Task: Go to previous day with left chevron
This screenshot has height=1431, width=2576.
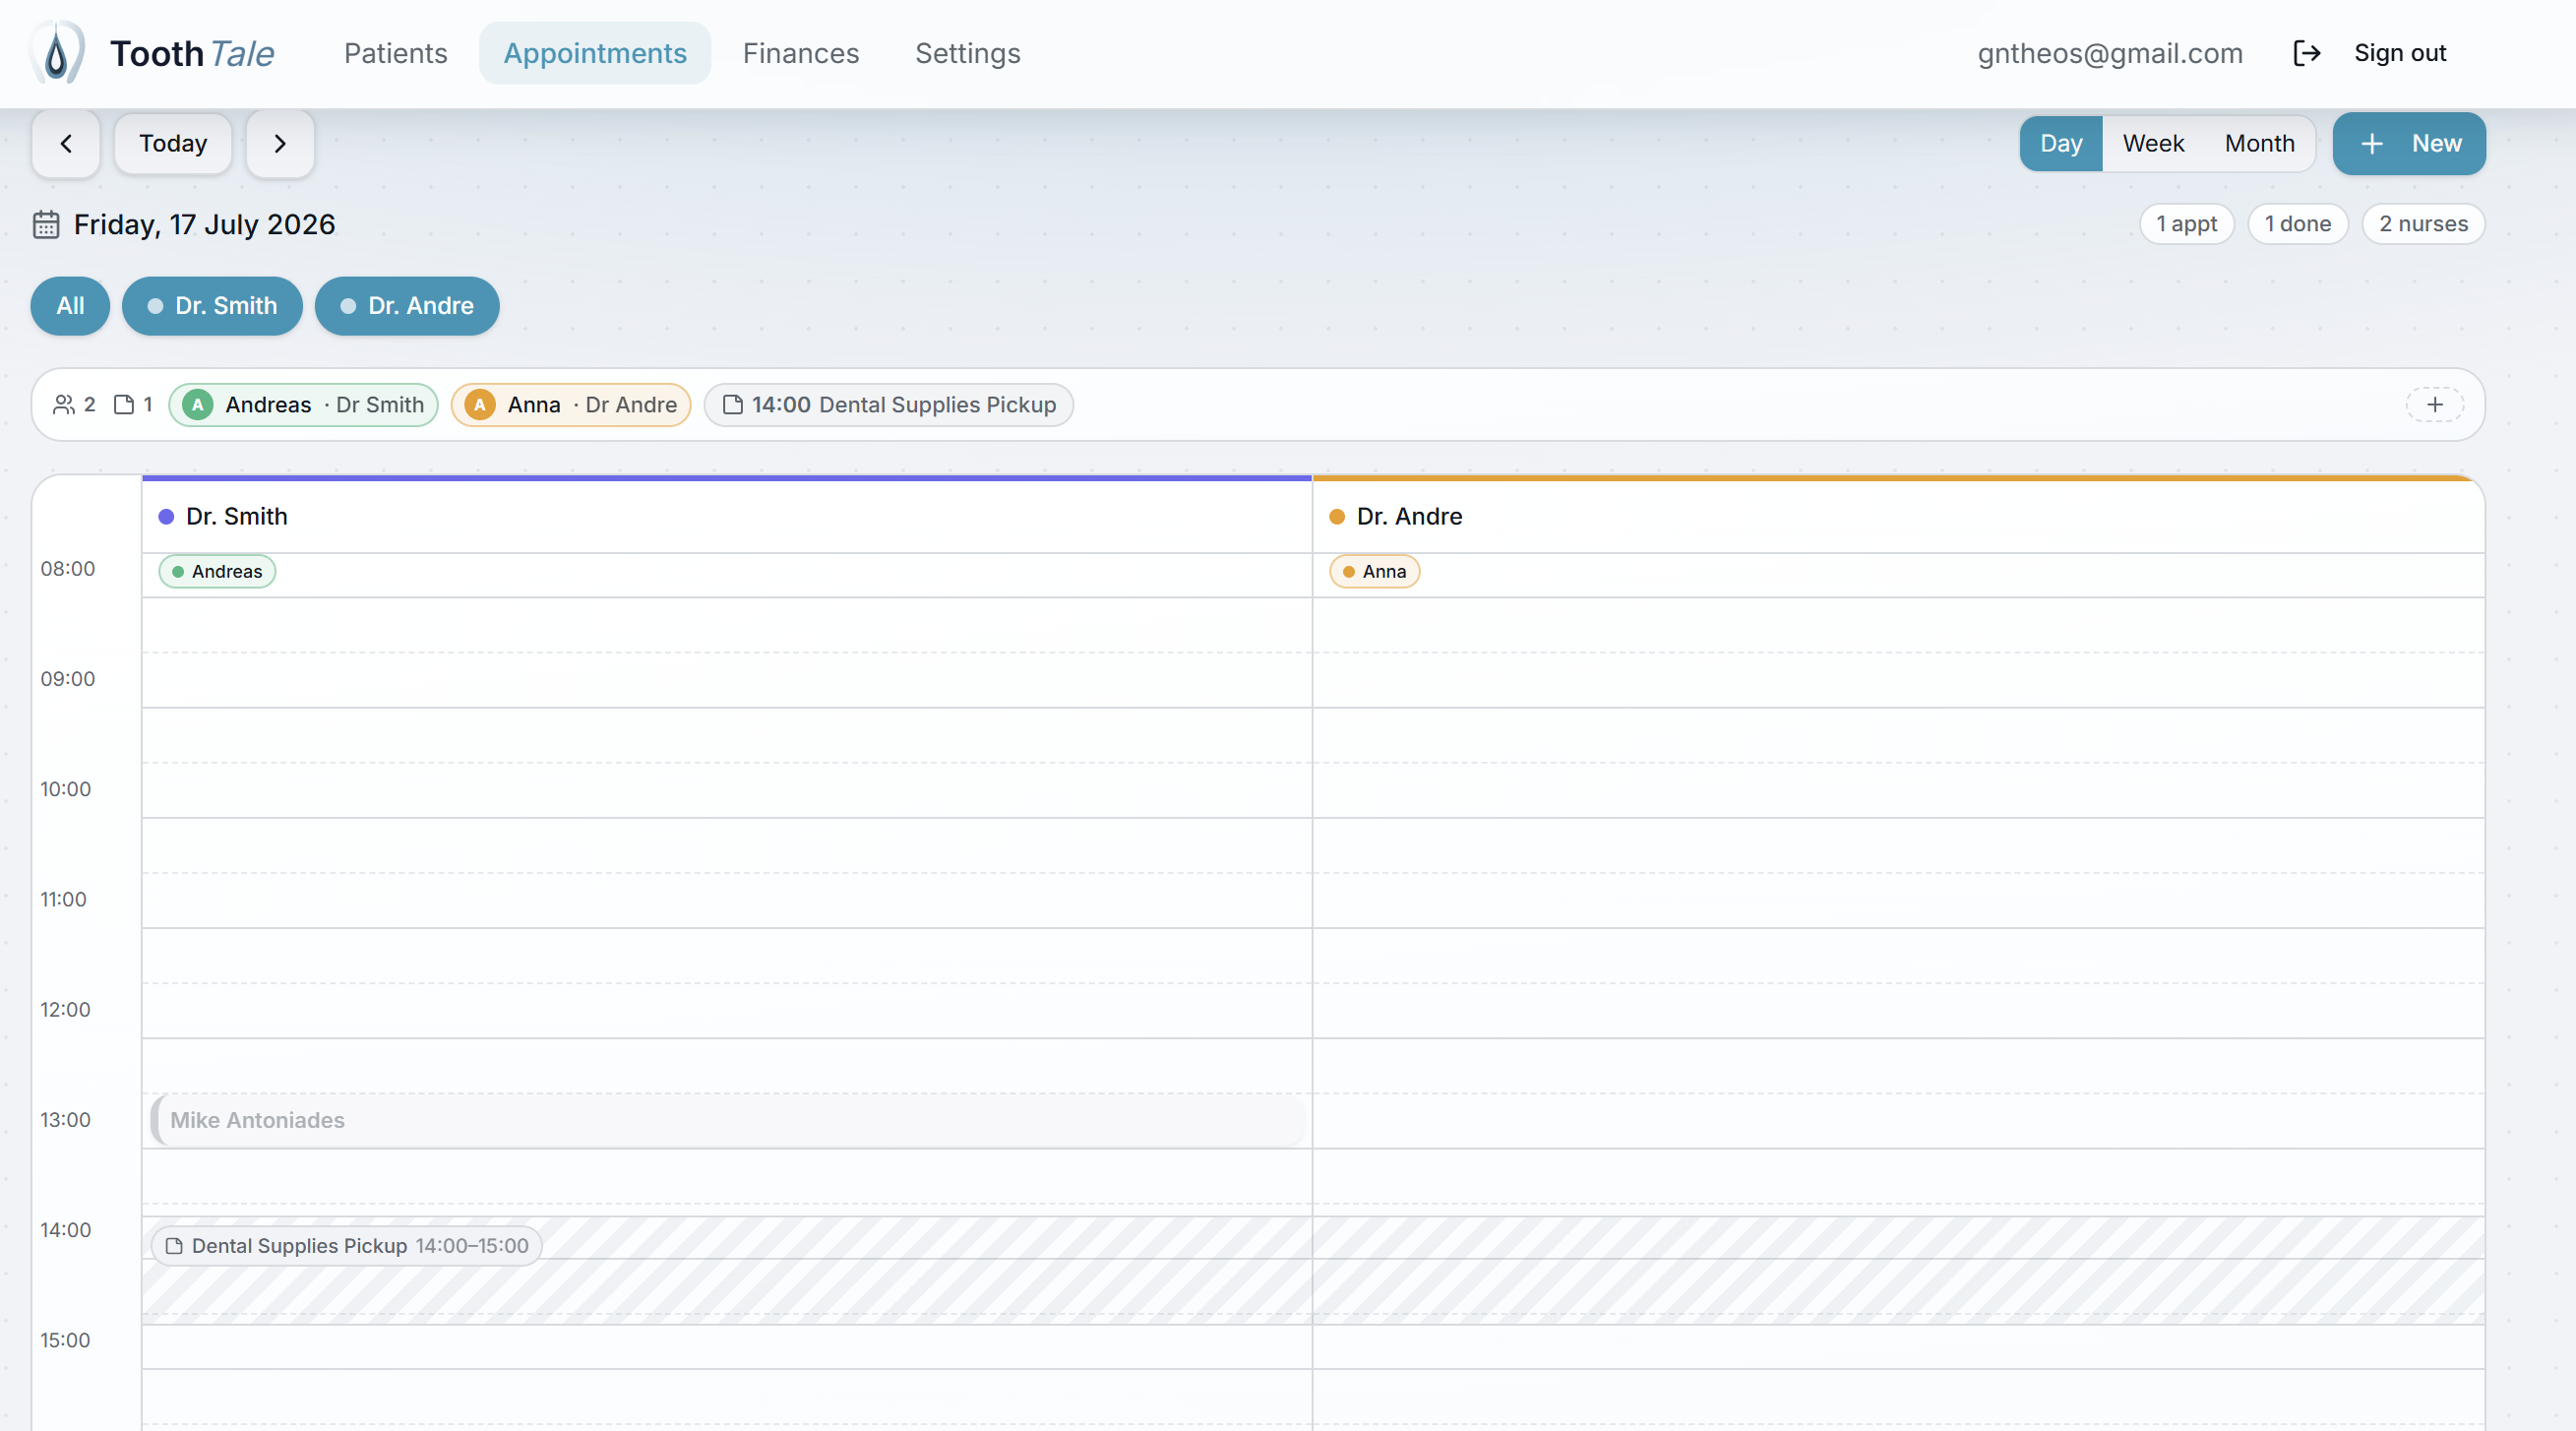Action: [66, 144]
